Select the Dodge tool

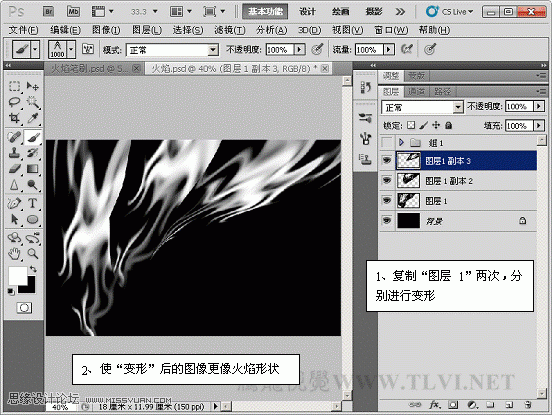(33, 184)
